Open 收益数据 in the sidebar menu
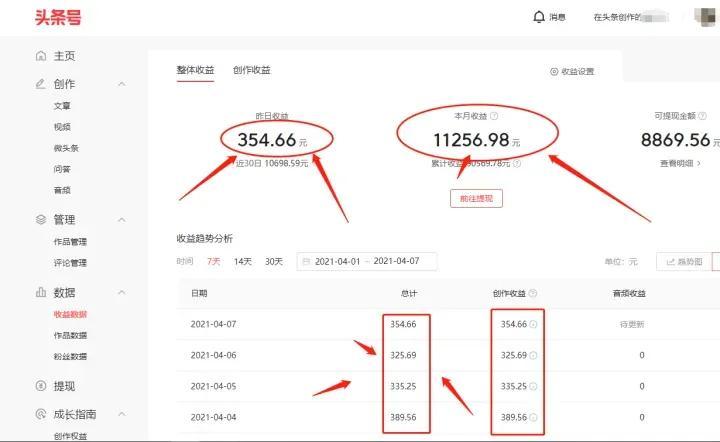720x442 pixels. click(70, 314)
